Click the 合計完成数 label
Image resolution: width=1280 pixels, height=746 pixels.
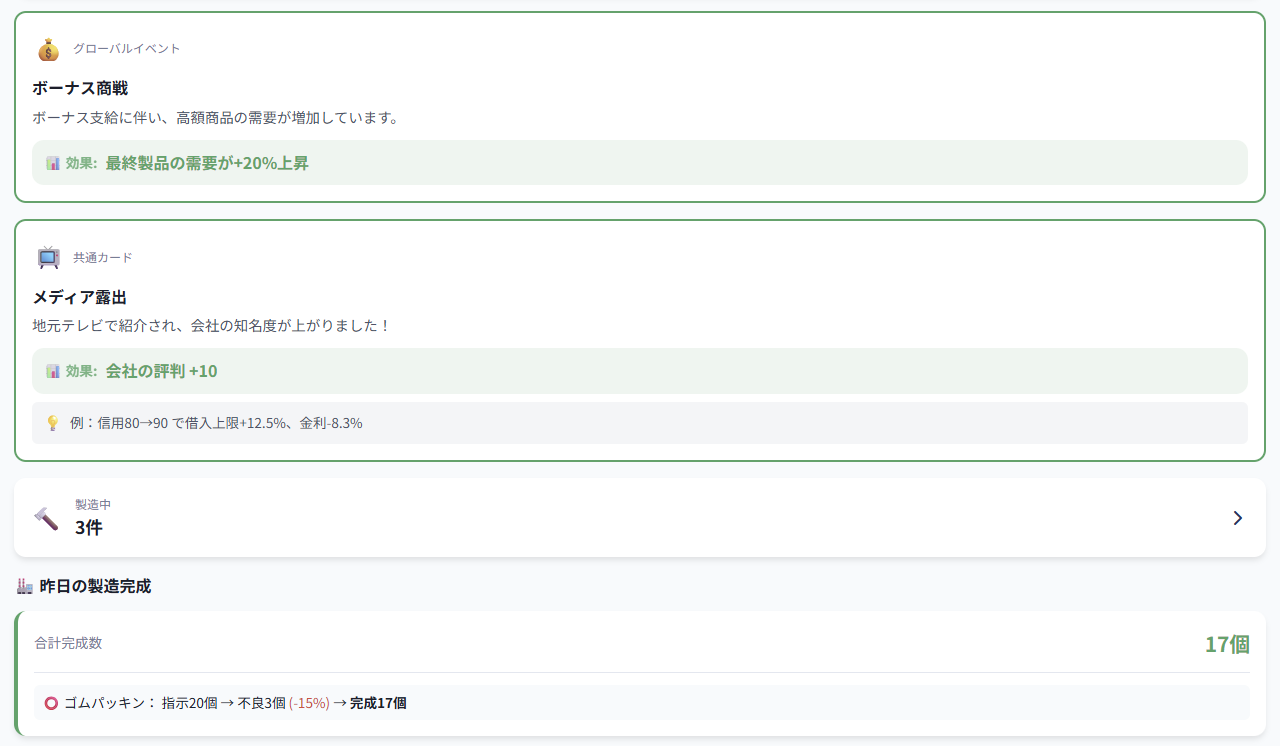(x=68, y=643)
